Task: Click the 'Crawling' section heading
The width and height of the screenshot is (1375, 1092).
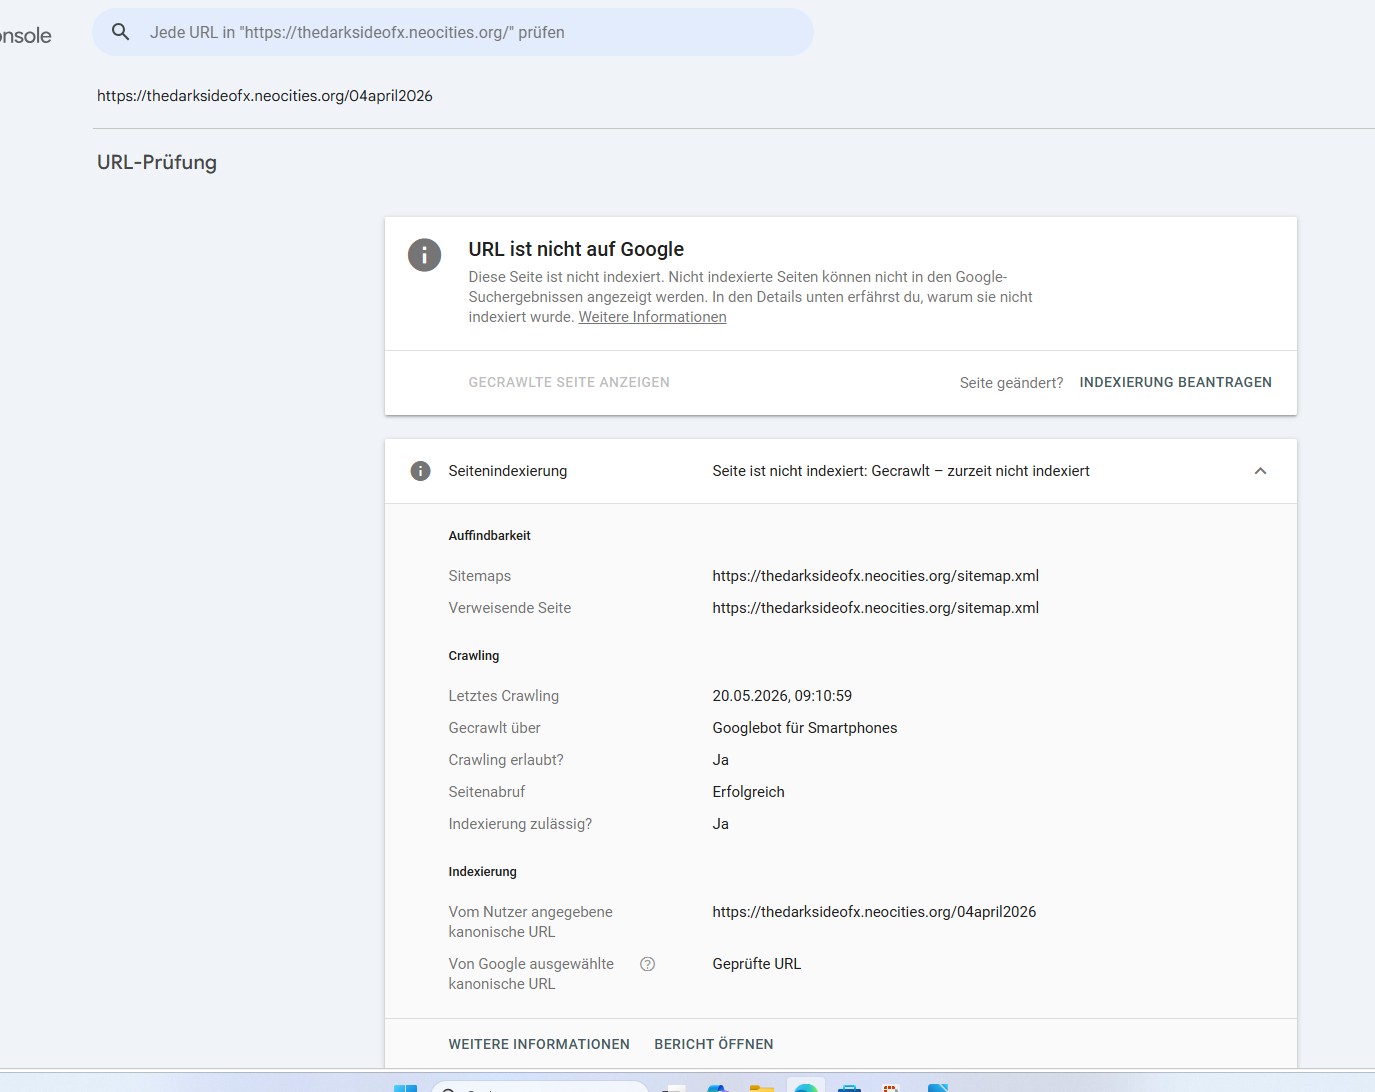Action: [x=474, y=656]
